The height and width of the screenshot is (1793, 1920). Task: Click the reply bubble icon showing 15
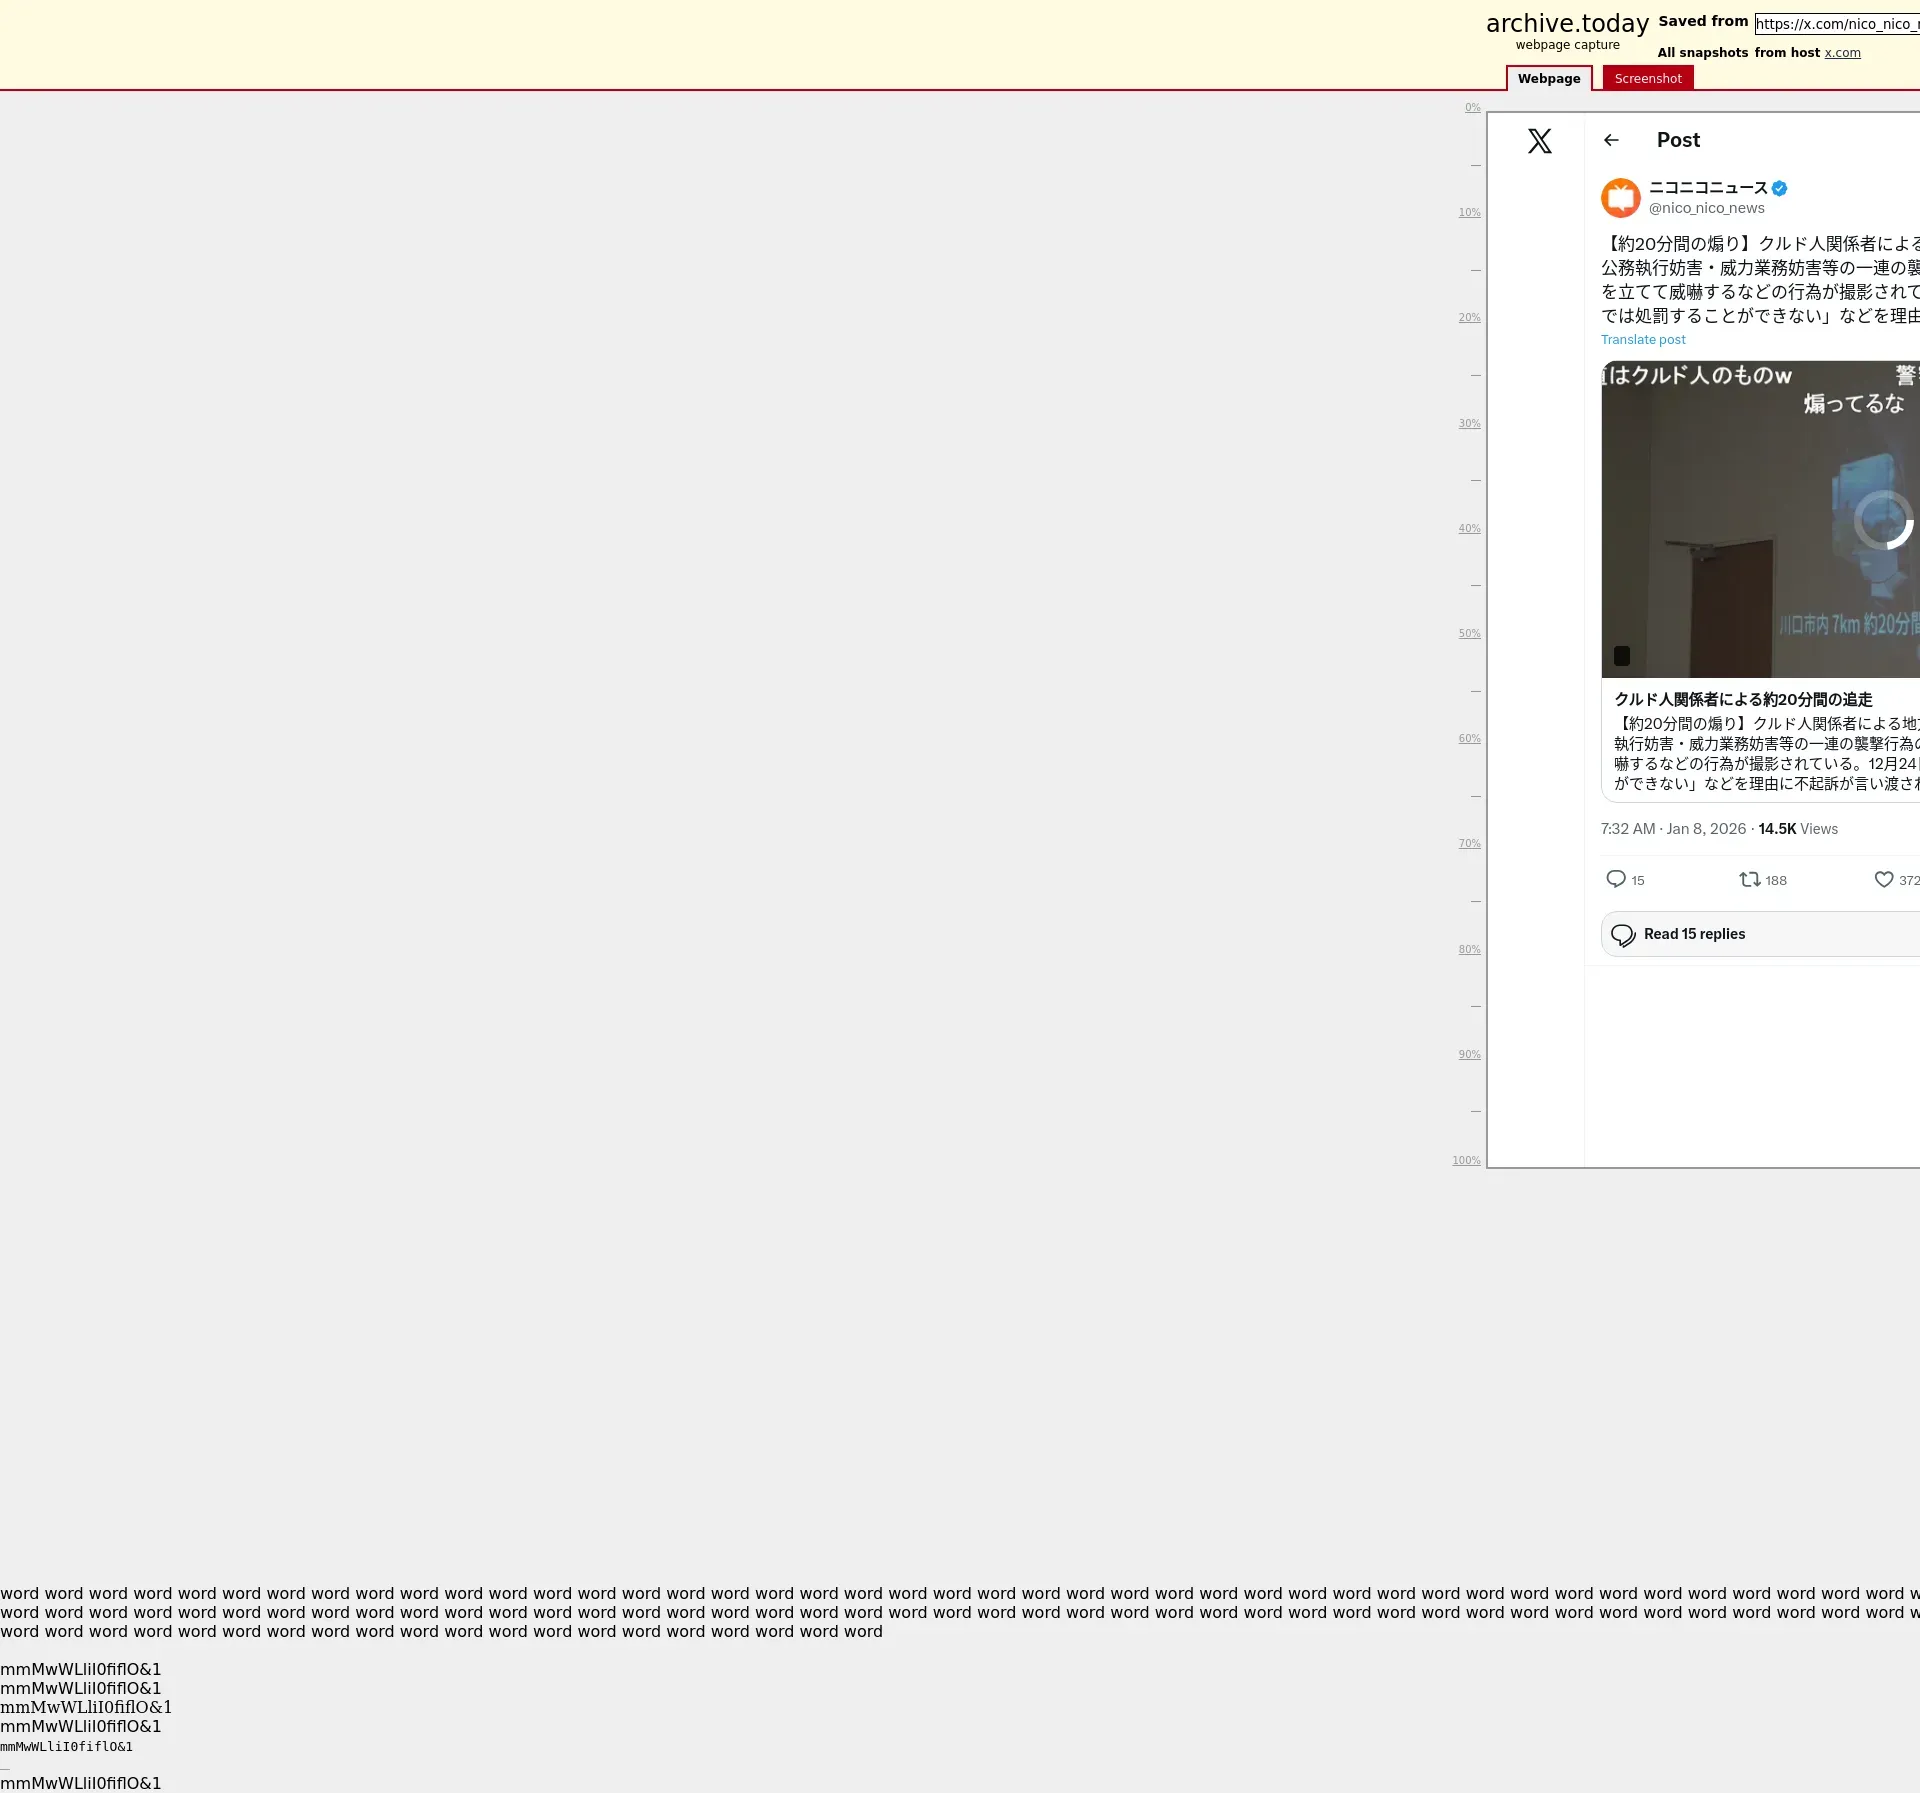1615,879
